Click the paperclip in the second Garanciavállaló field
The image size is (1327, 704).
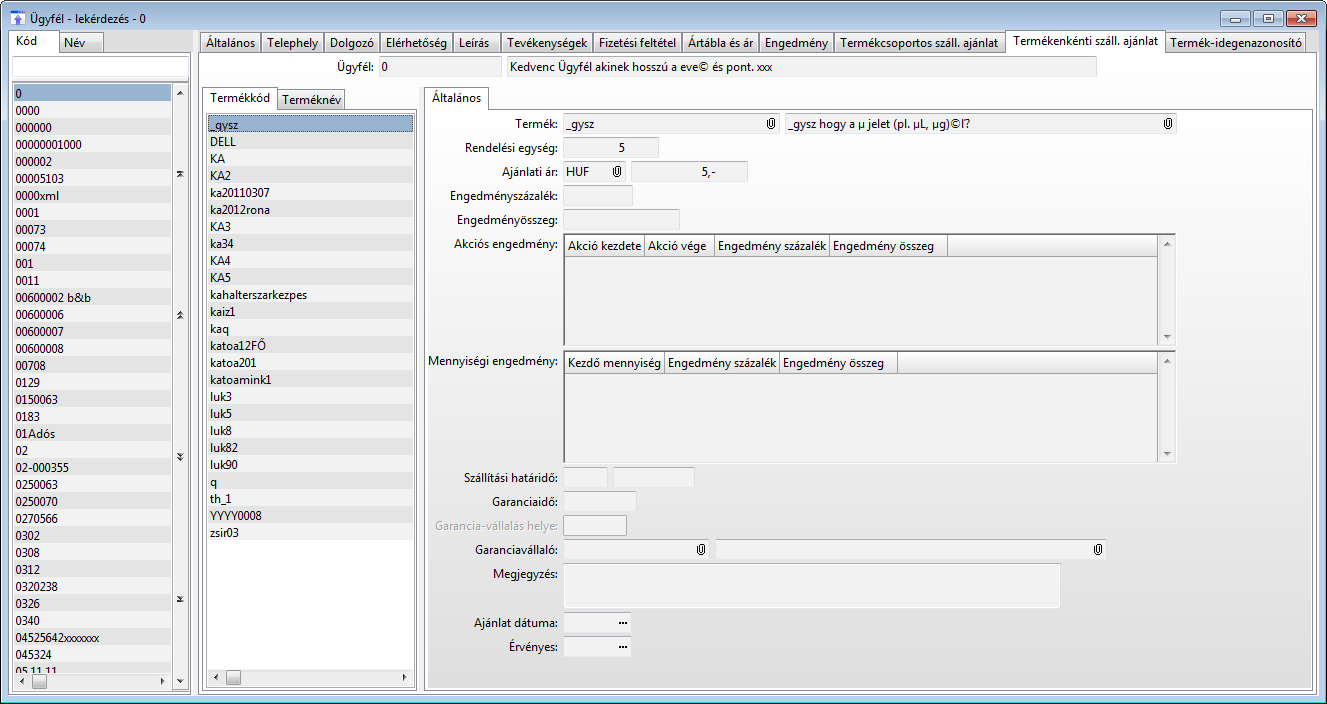pos(1098,550)
